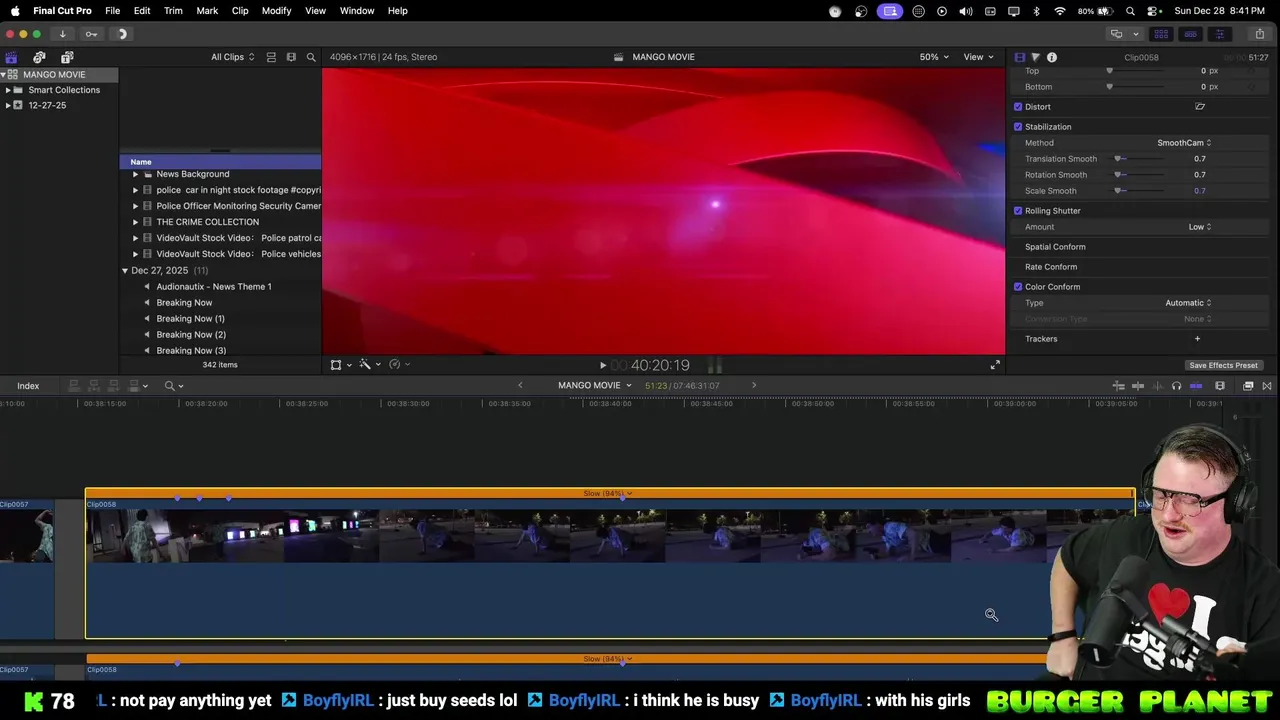This screenshot has height=720, width=1280.
Task: Open the Transitions browser icon
Action: pyautogui.click(x=1267, y=386)
